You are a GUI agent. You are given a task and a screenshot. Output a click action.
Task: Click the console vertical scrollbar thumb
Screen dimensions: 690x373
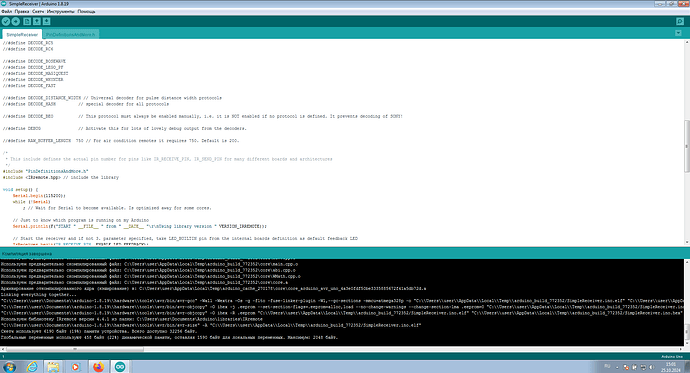point(687,331)
